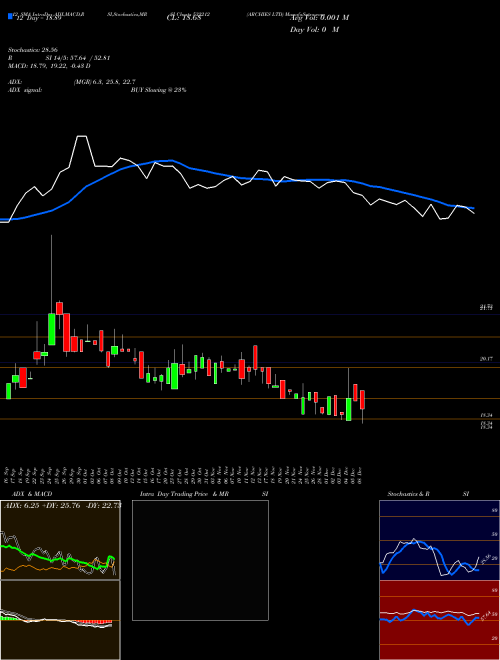Click the 'CL: 18.68' closing price text
The image size is (500, 660).
[183, 19]
